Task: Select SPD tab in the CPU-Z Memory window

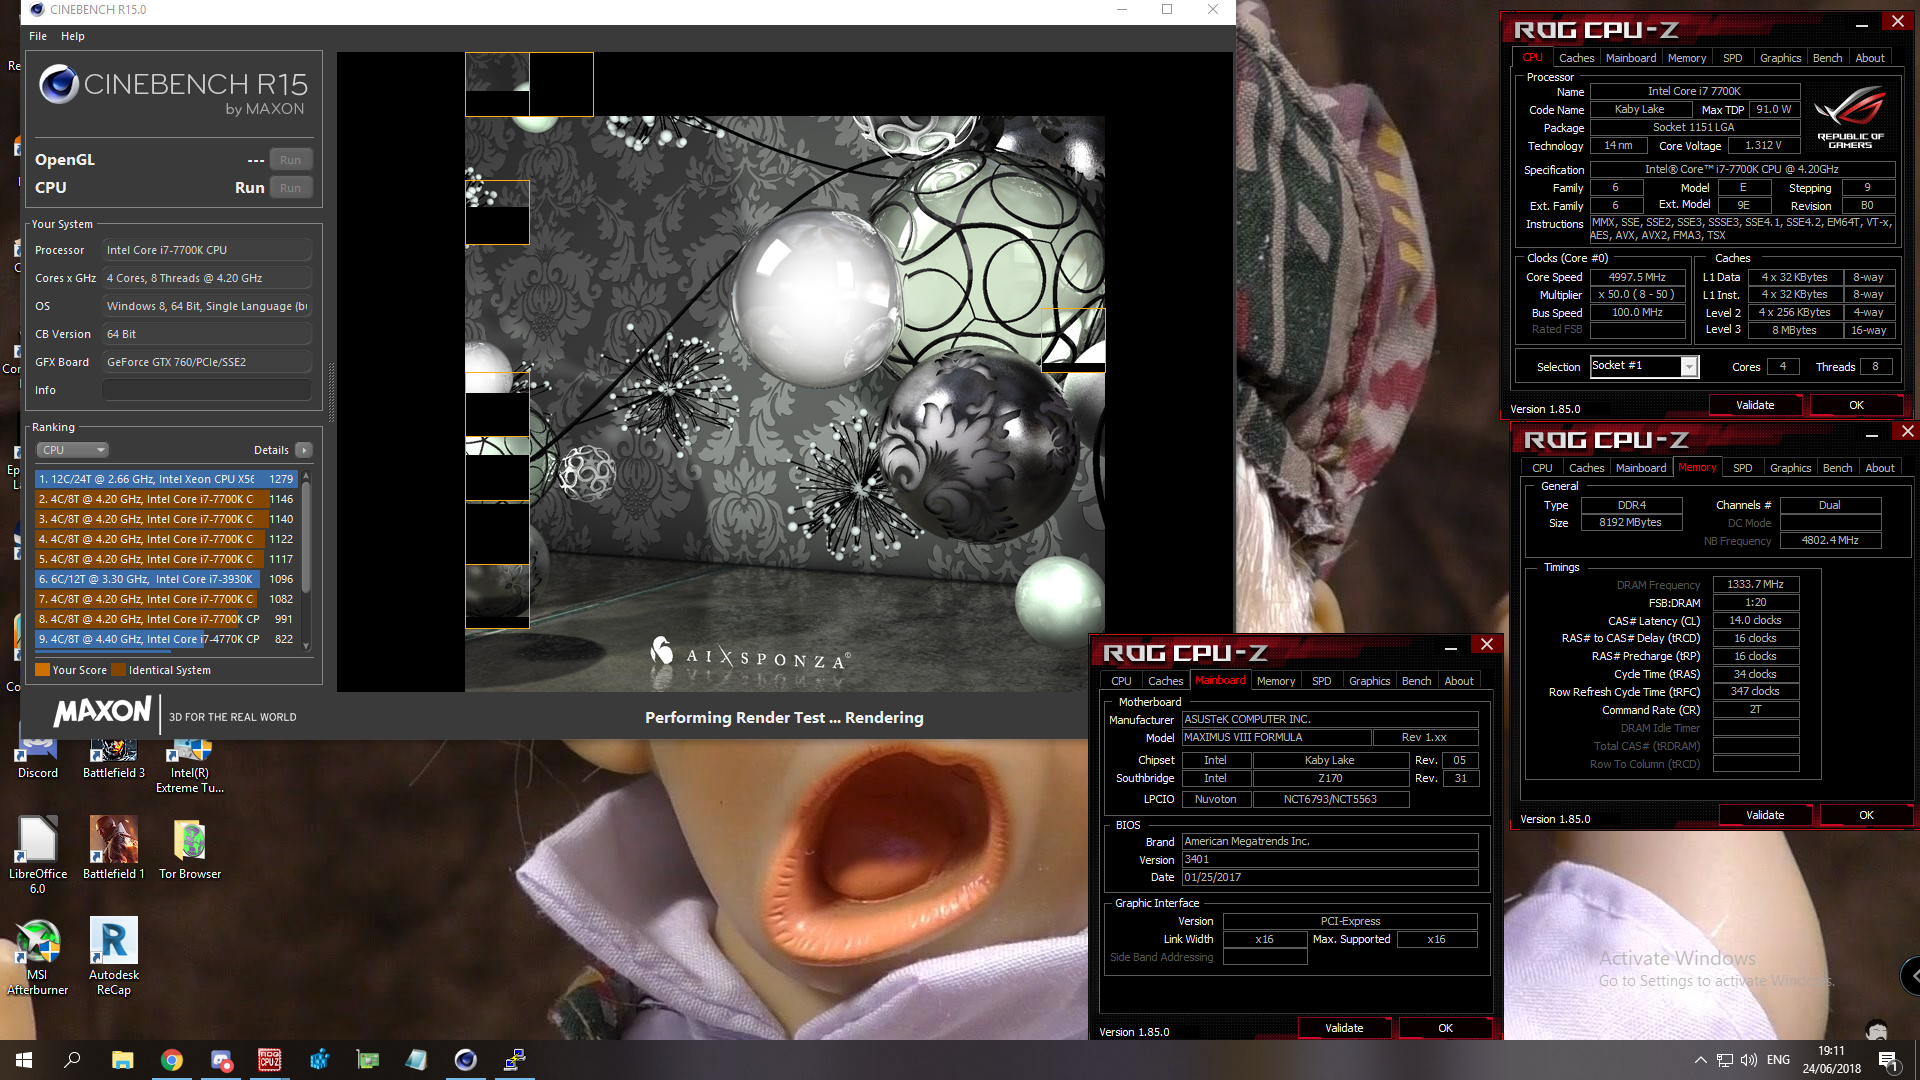Action: click(1742, 468)
